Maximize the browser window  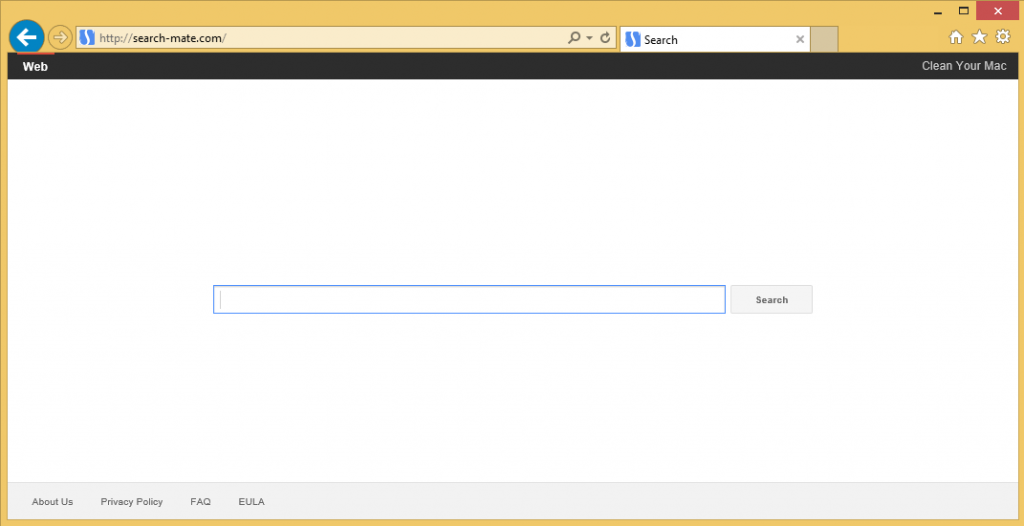[x=963, y=10]
